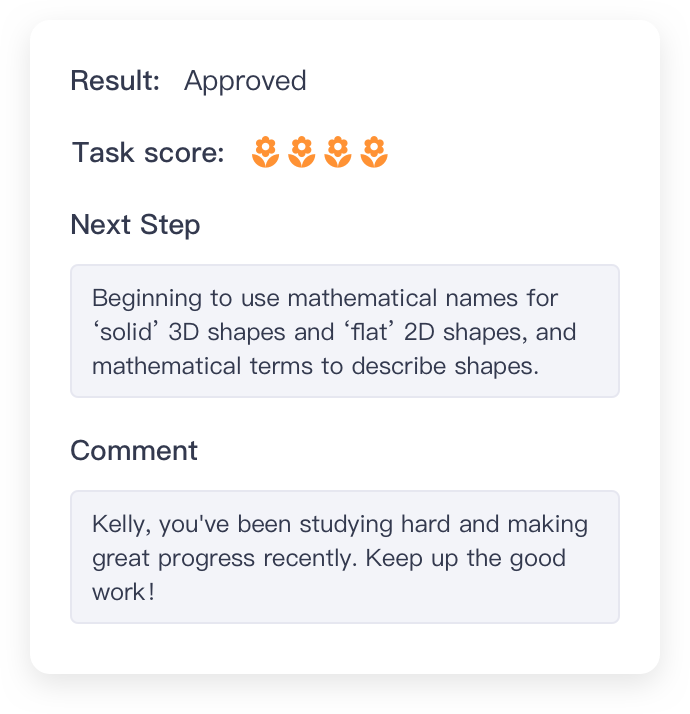
Task: Click the phrase '3D shapes' in Next Step
Action: tap(227, 332)
